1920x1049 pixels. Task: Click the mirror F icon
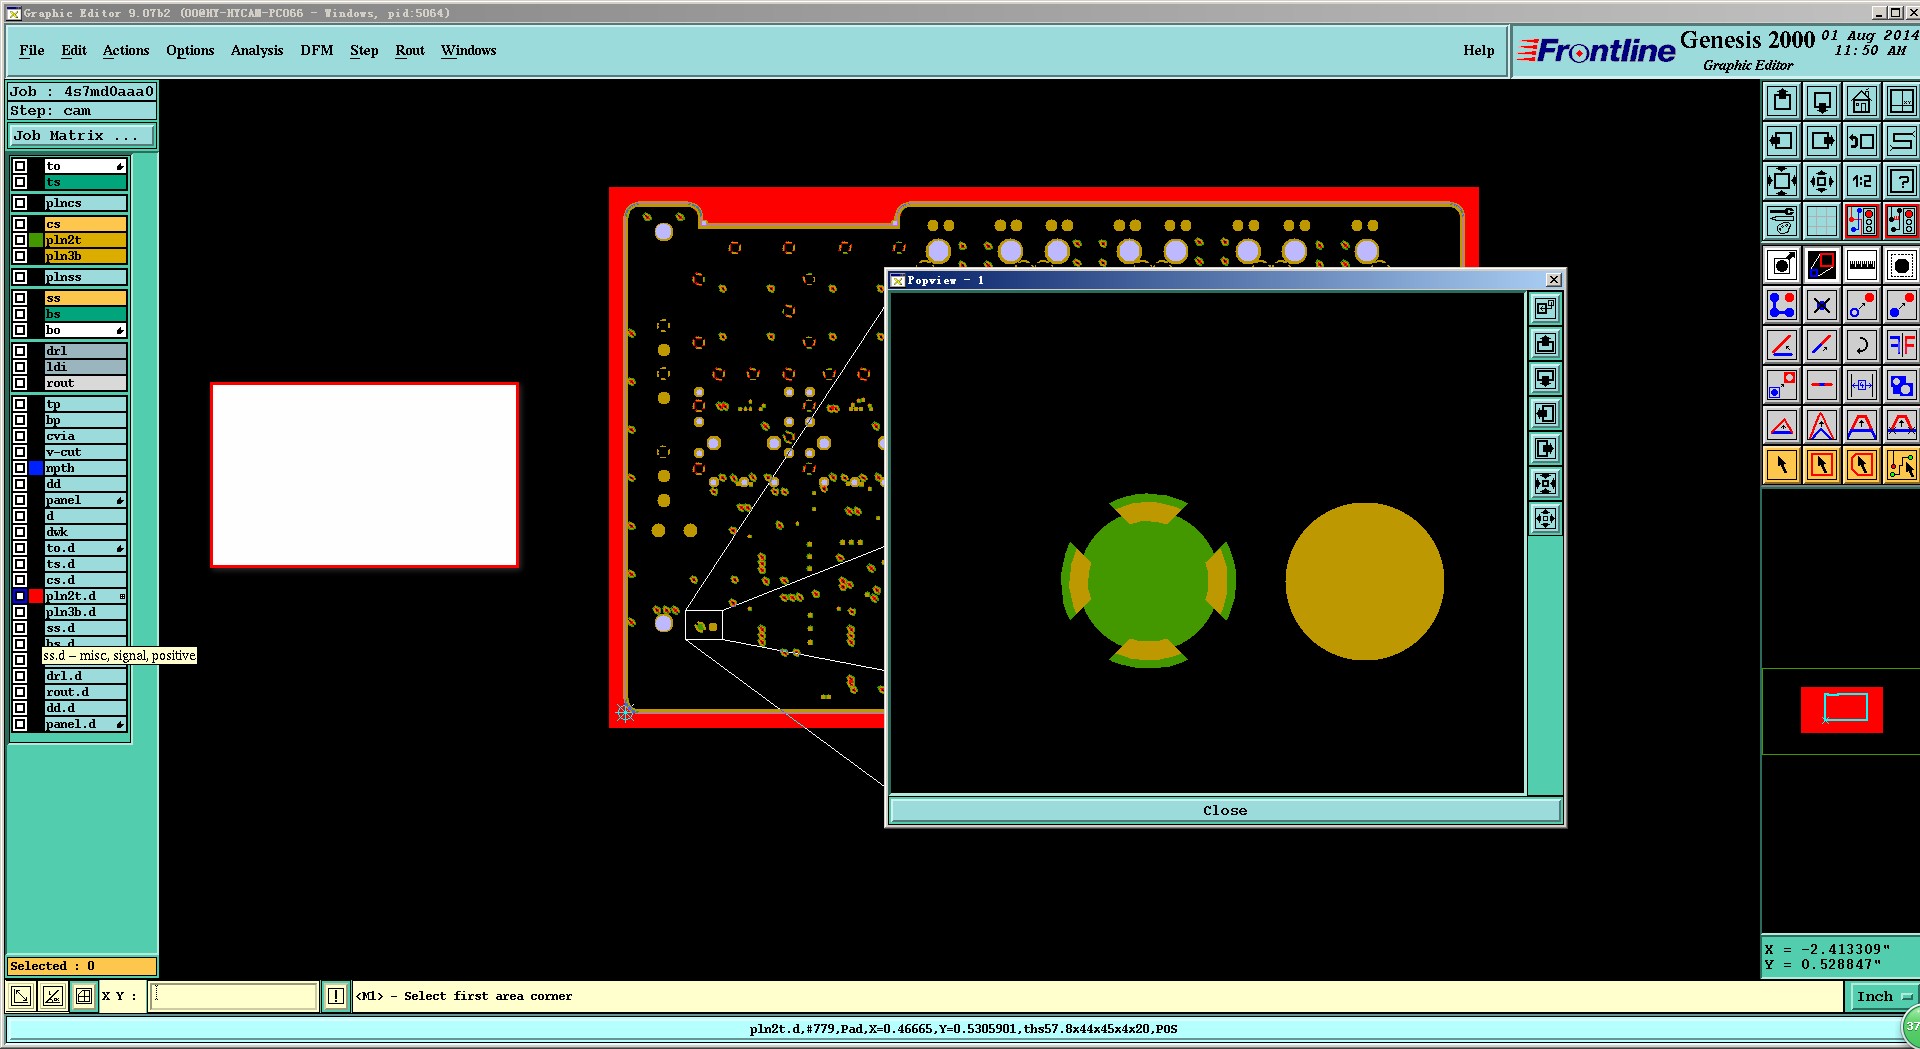pyautogui.click(x=1901, y=345)
